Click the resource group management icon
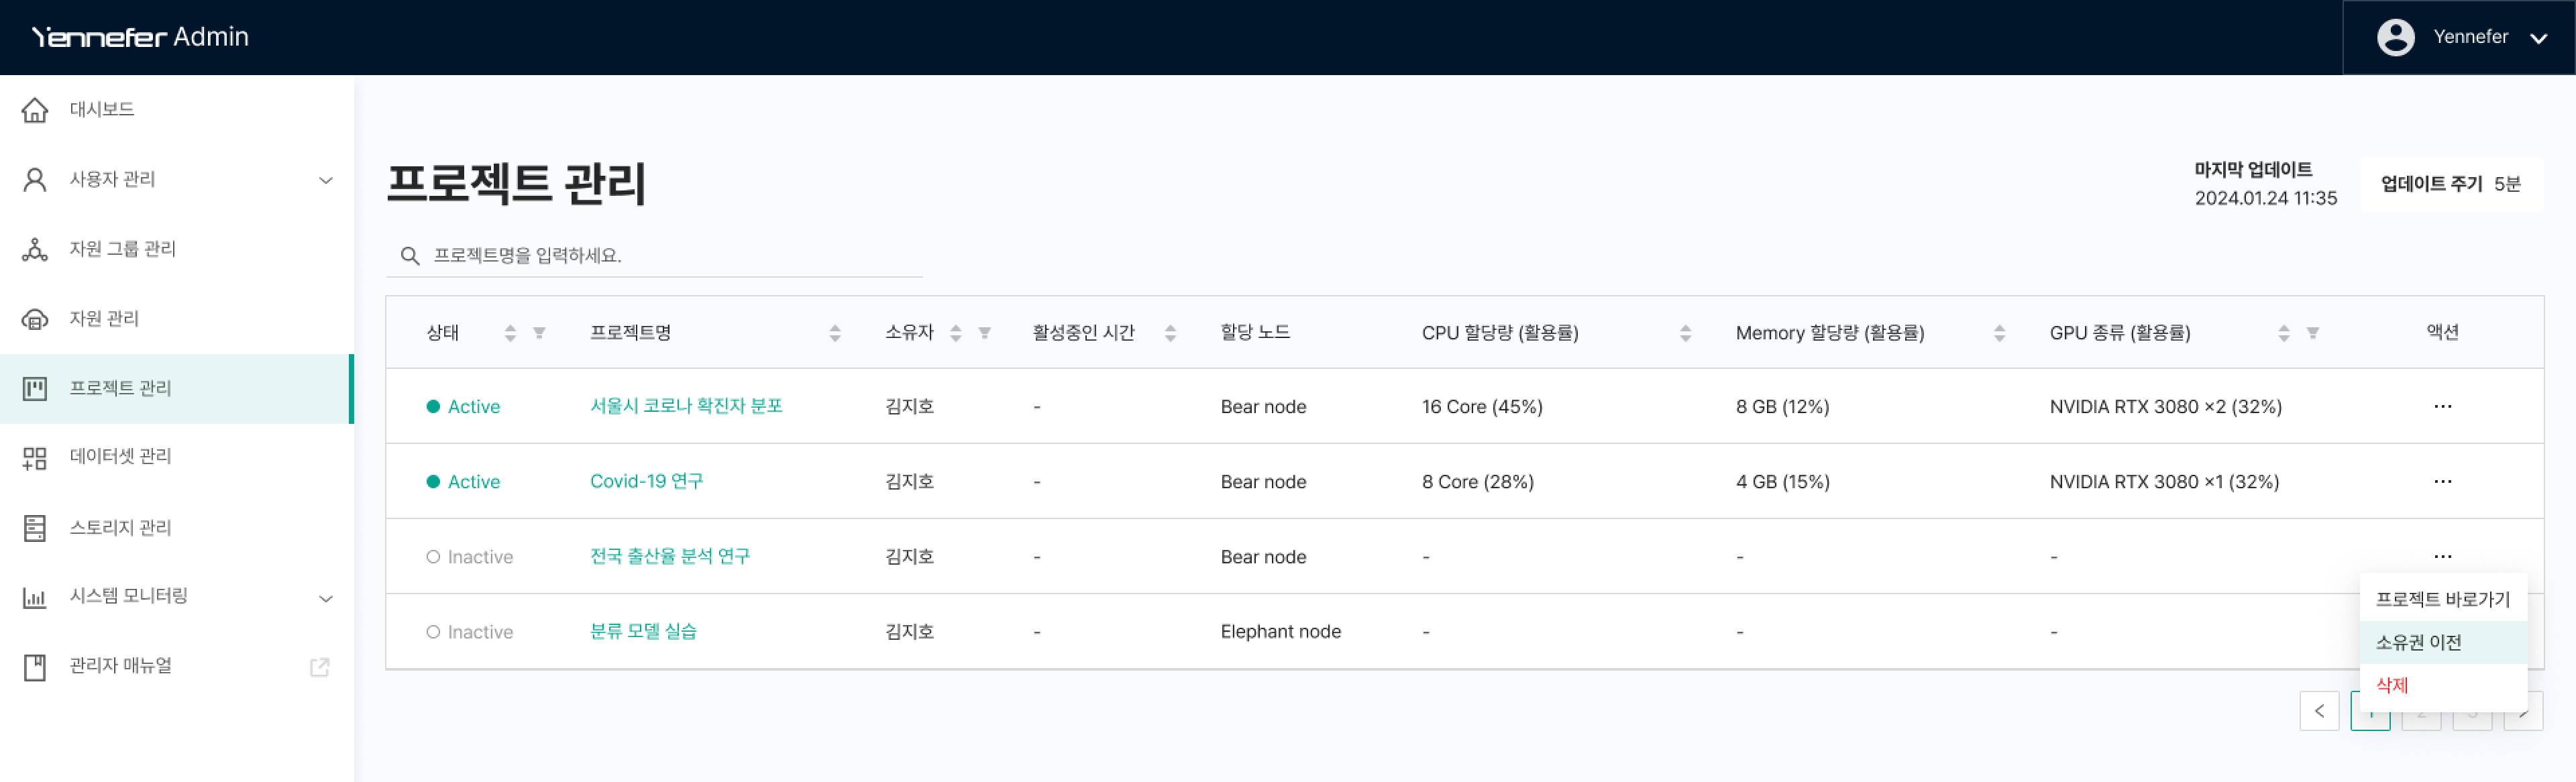The width and height of the screenshot is (2576, 782). pyautogui.click(x=35, y=249)
